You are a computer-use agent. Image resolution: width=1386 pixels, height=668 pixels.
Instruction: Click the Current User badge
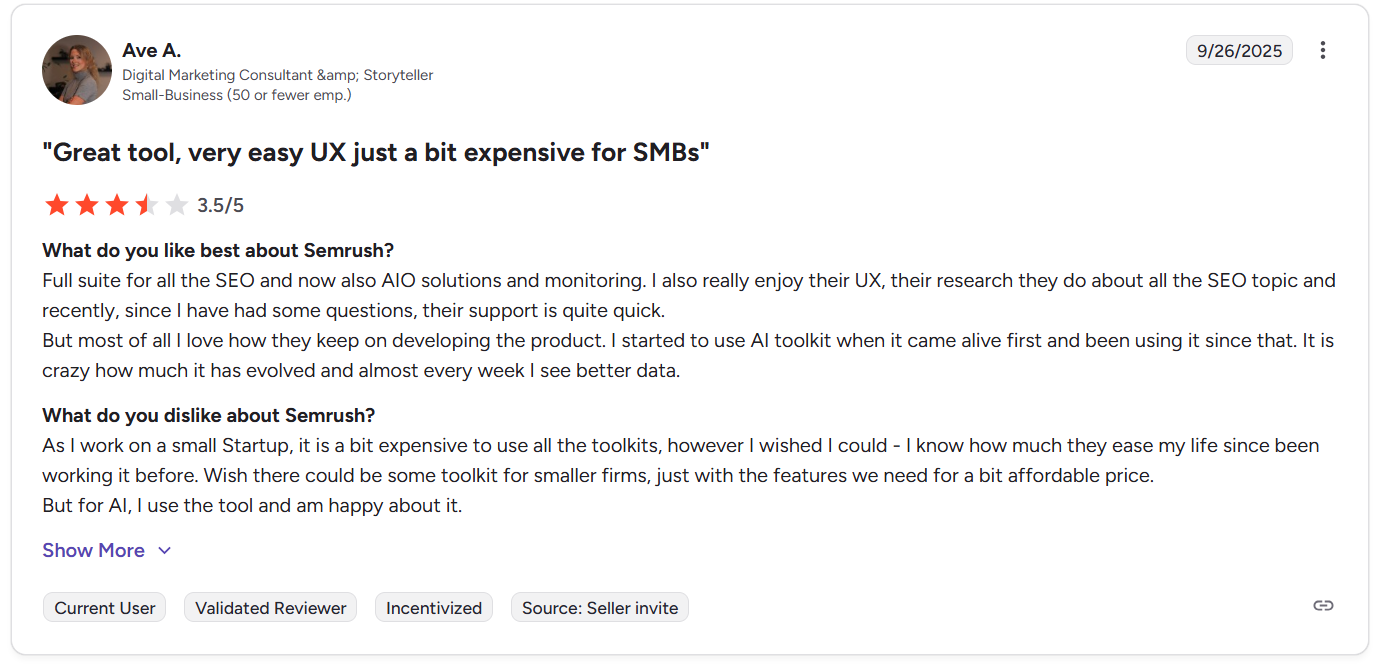coord(104,607)
